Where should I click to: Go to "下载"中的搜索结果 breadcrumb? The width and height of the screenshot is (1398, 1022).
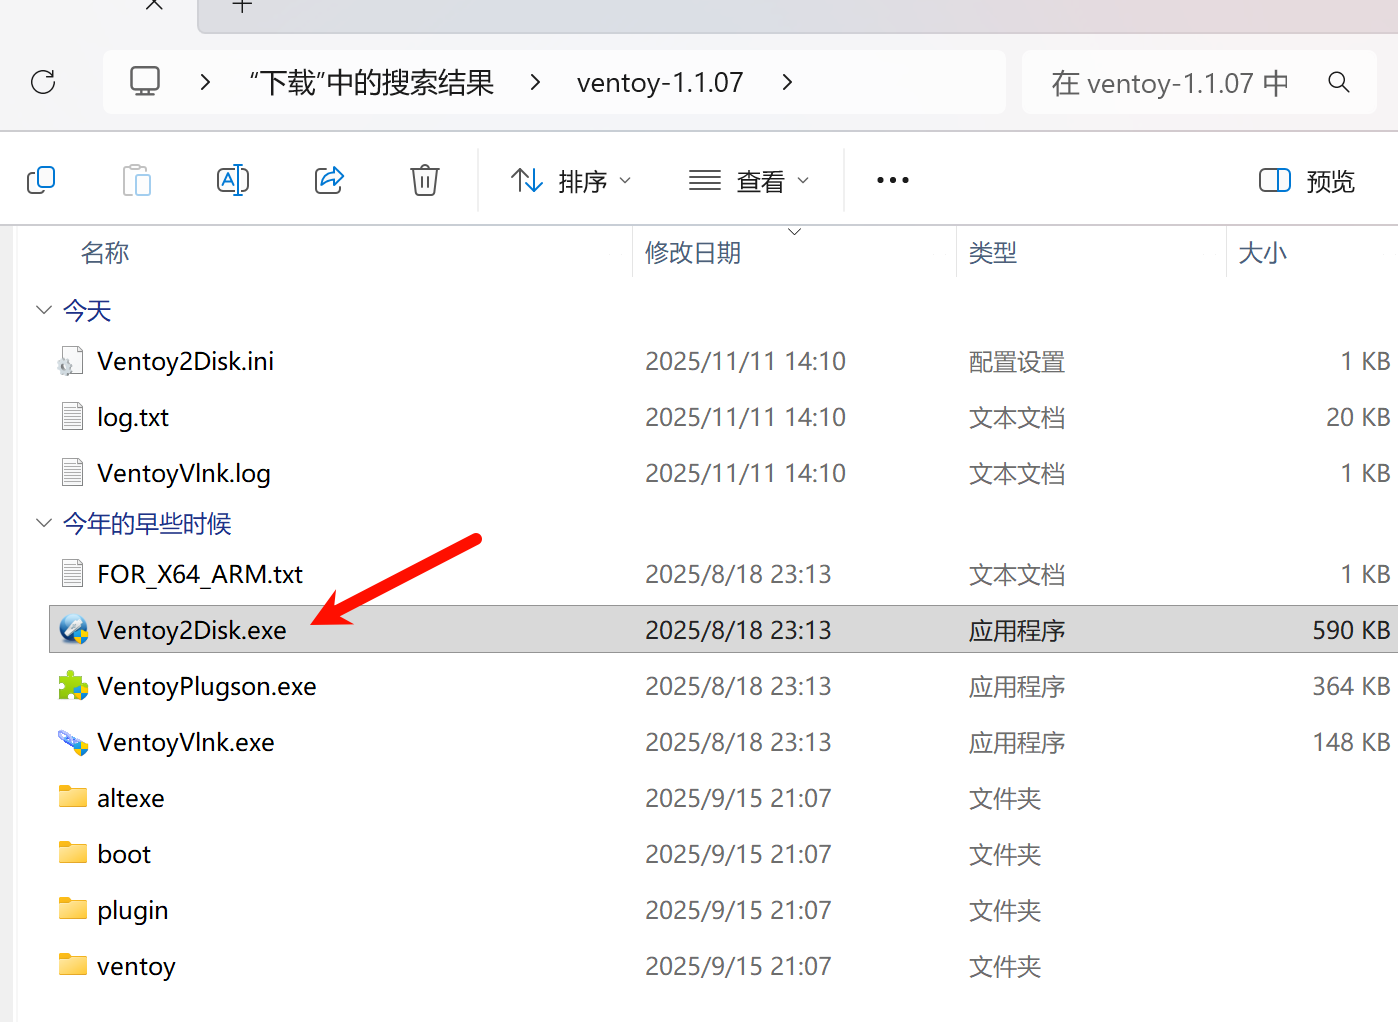pyautogui.click(x=371, y=82)
